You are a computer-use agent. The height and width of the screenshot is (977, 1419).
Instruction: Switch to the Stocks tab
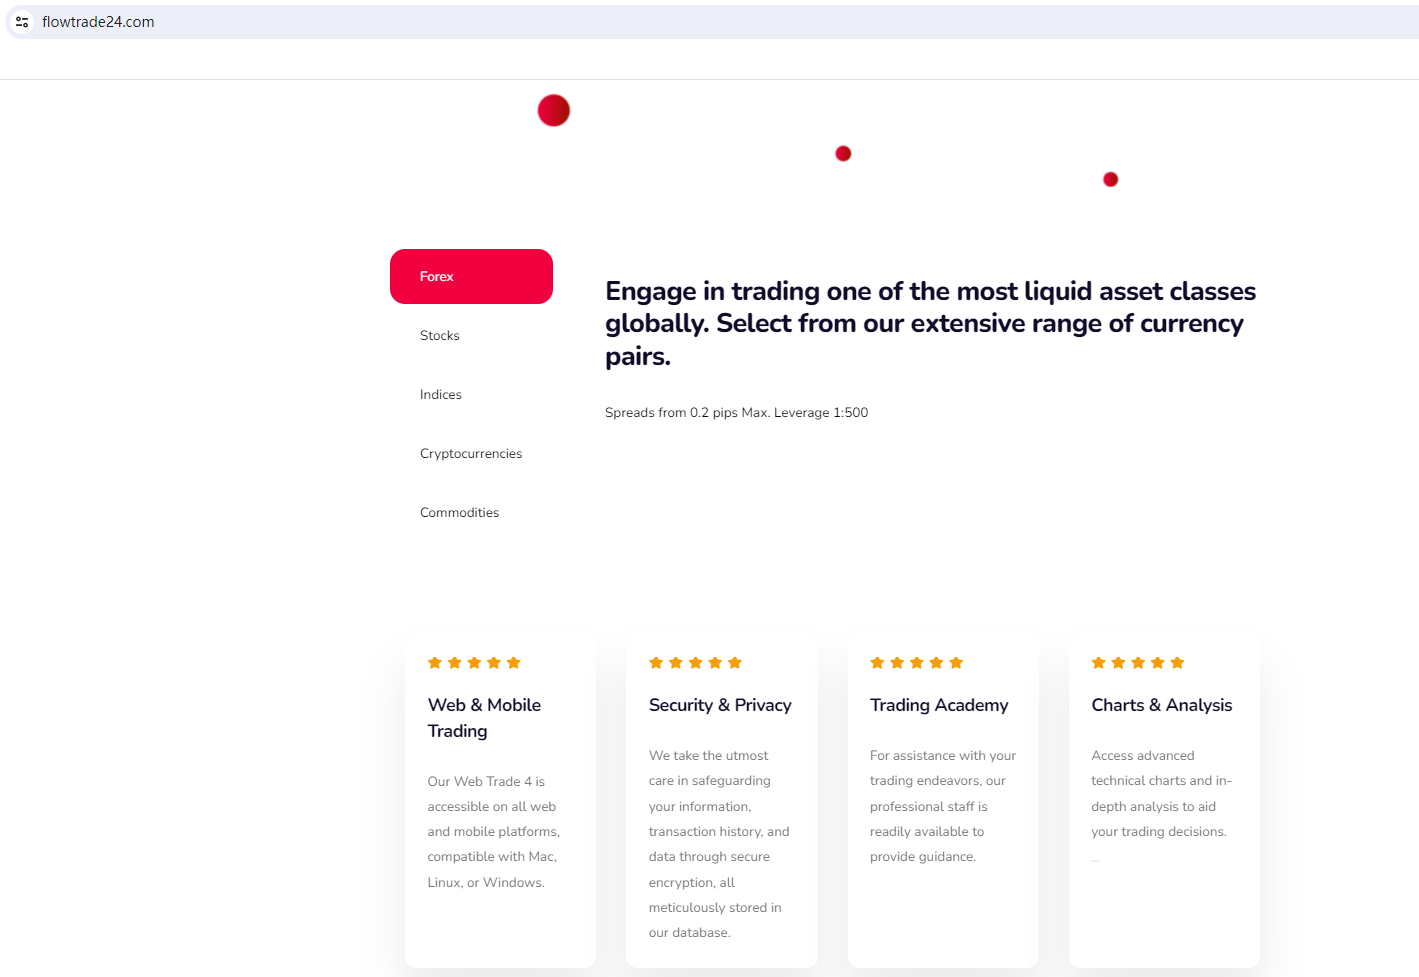pos(440,336)
